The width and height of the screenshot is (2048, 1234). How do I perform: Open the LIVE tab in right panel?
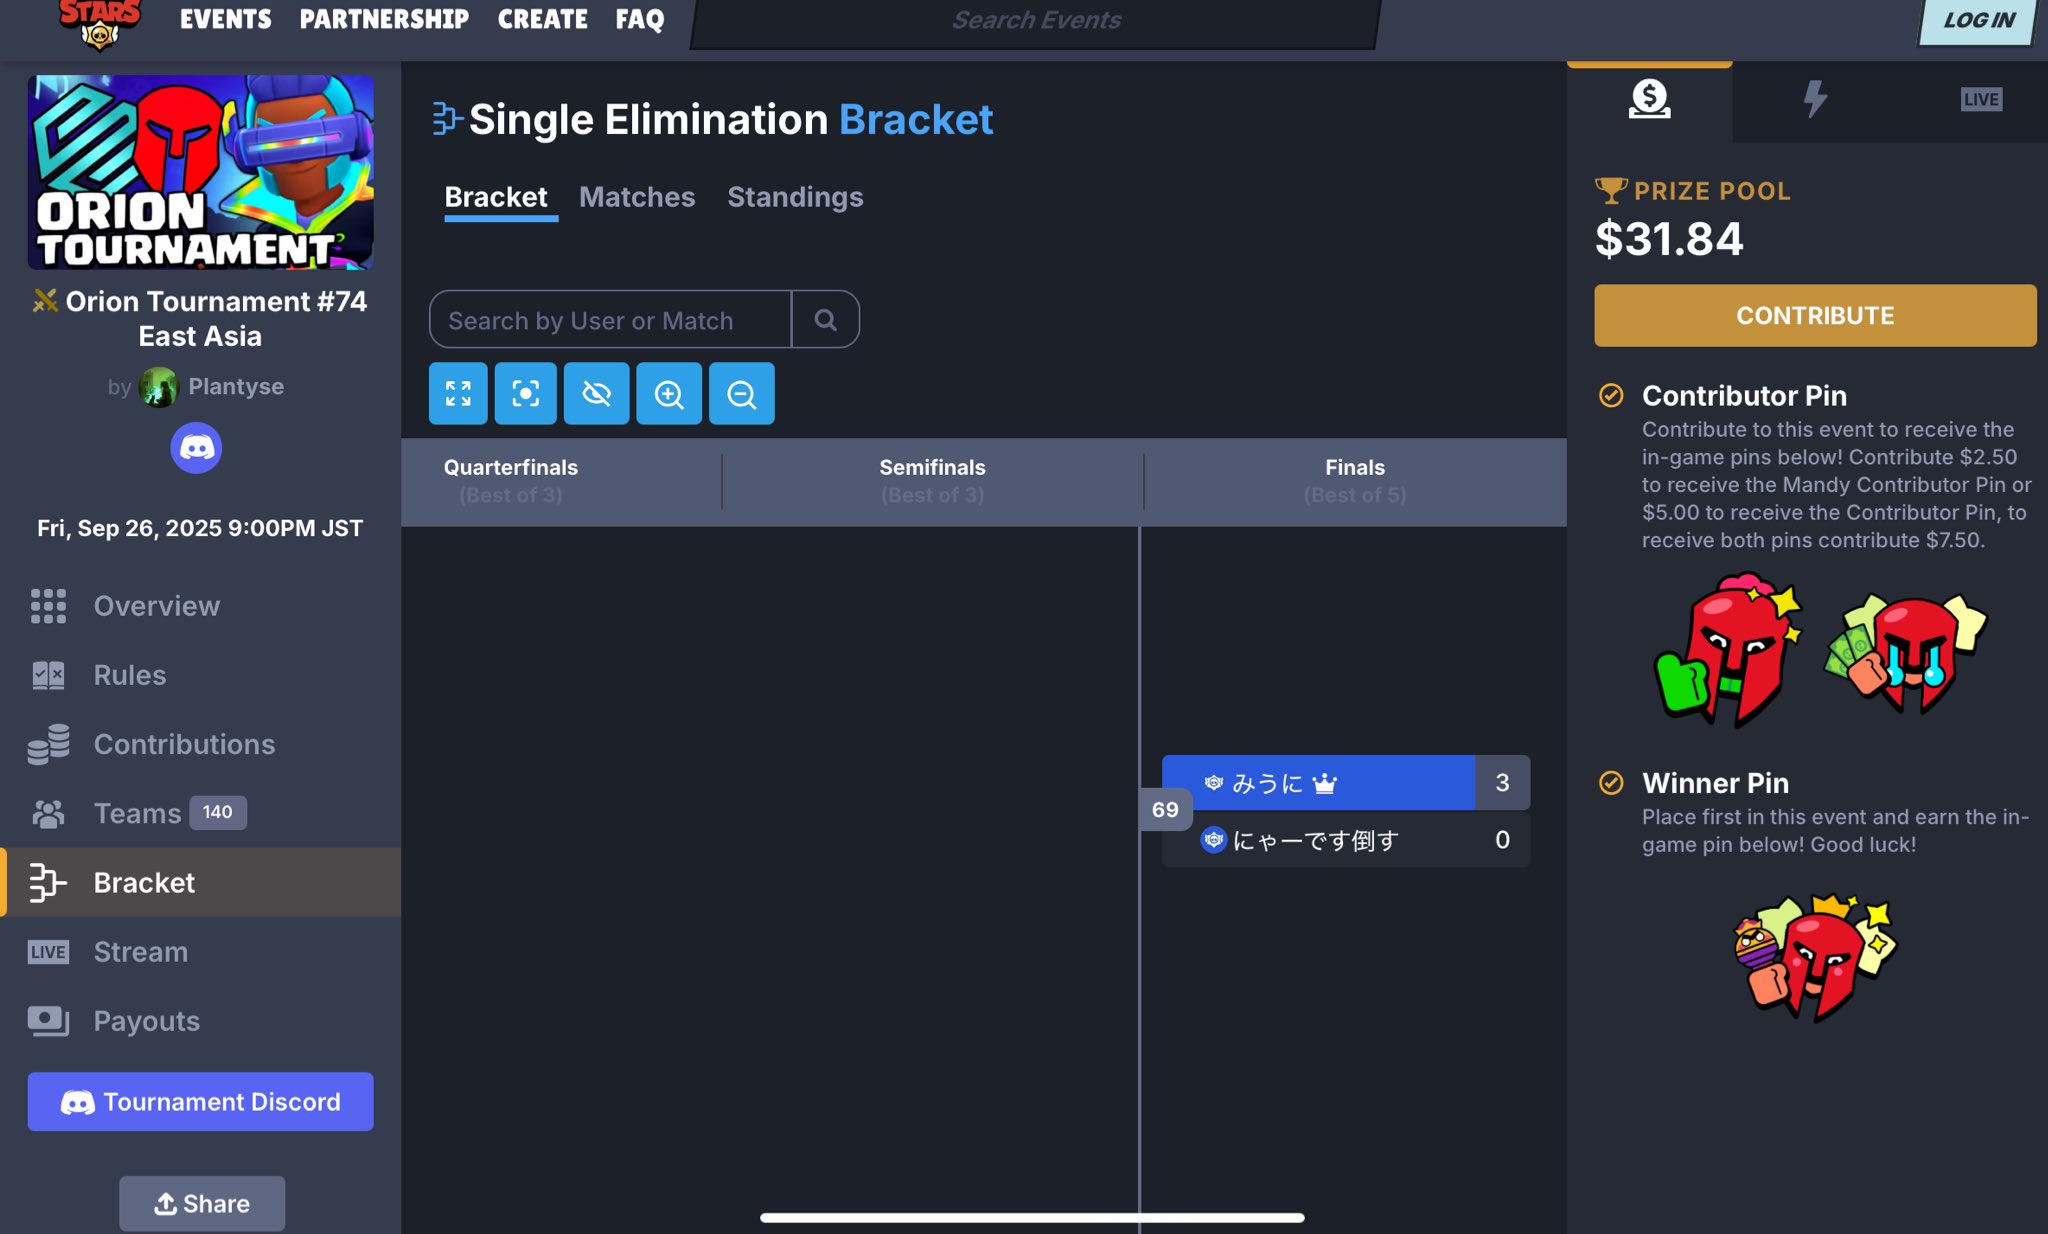[1980, 99]
